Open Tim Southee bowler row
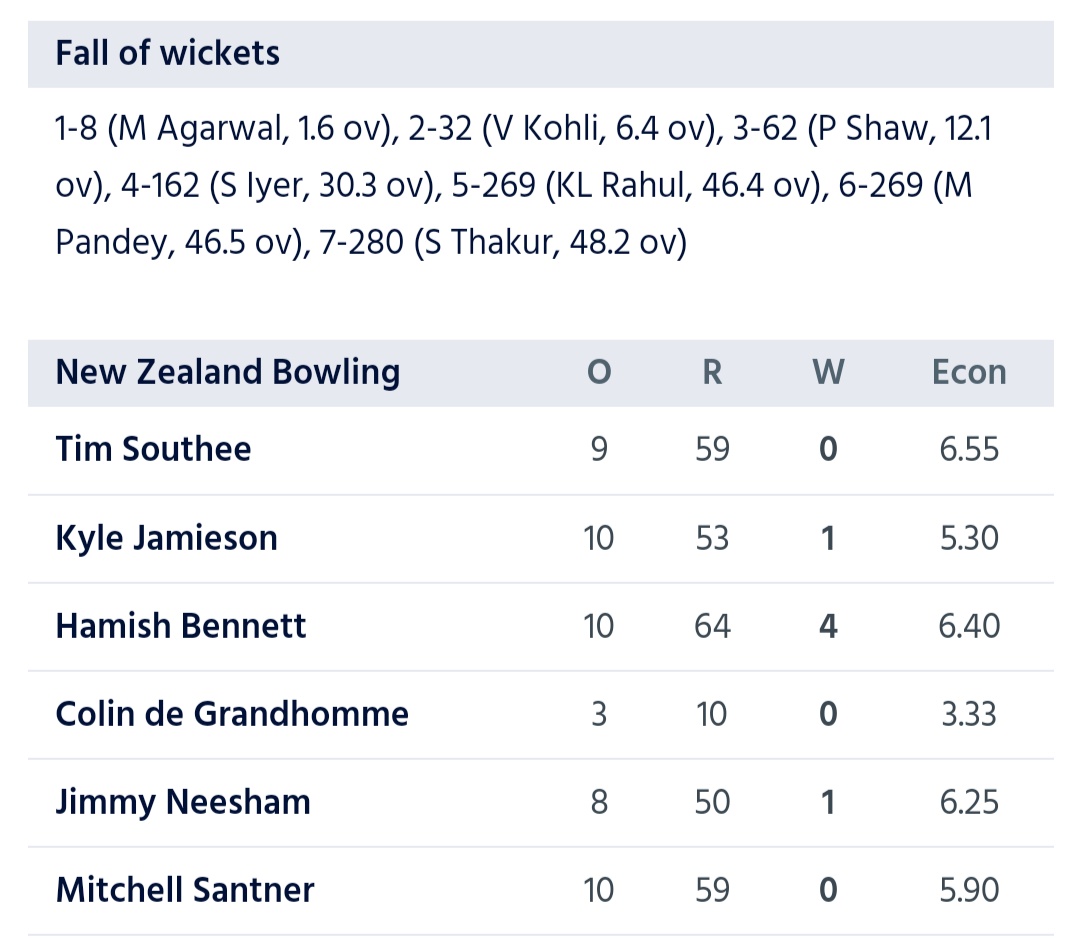 (541, 450)
